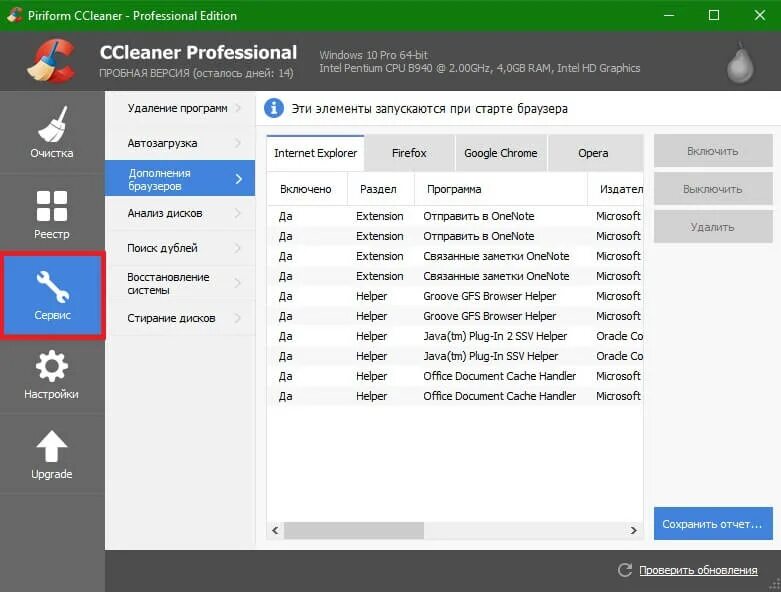Click the Выключить button

coord(713,189)
